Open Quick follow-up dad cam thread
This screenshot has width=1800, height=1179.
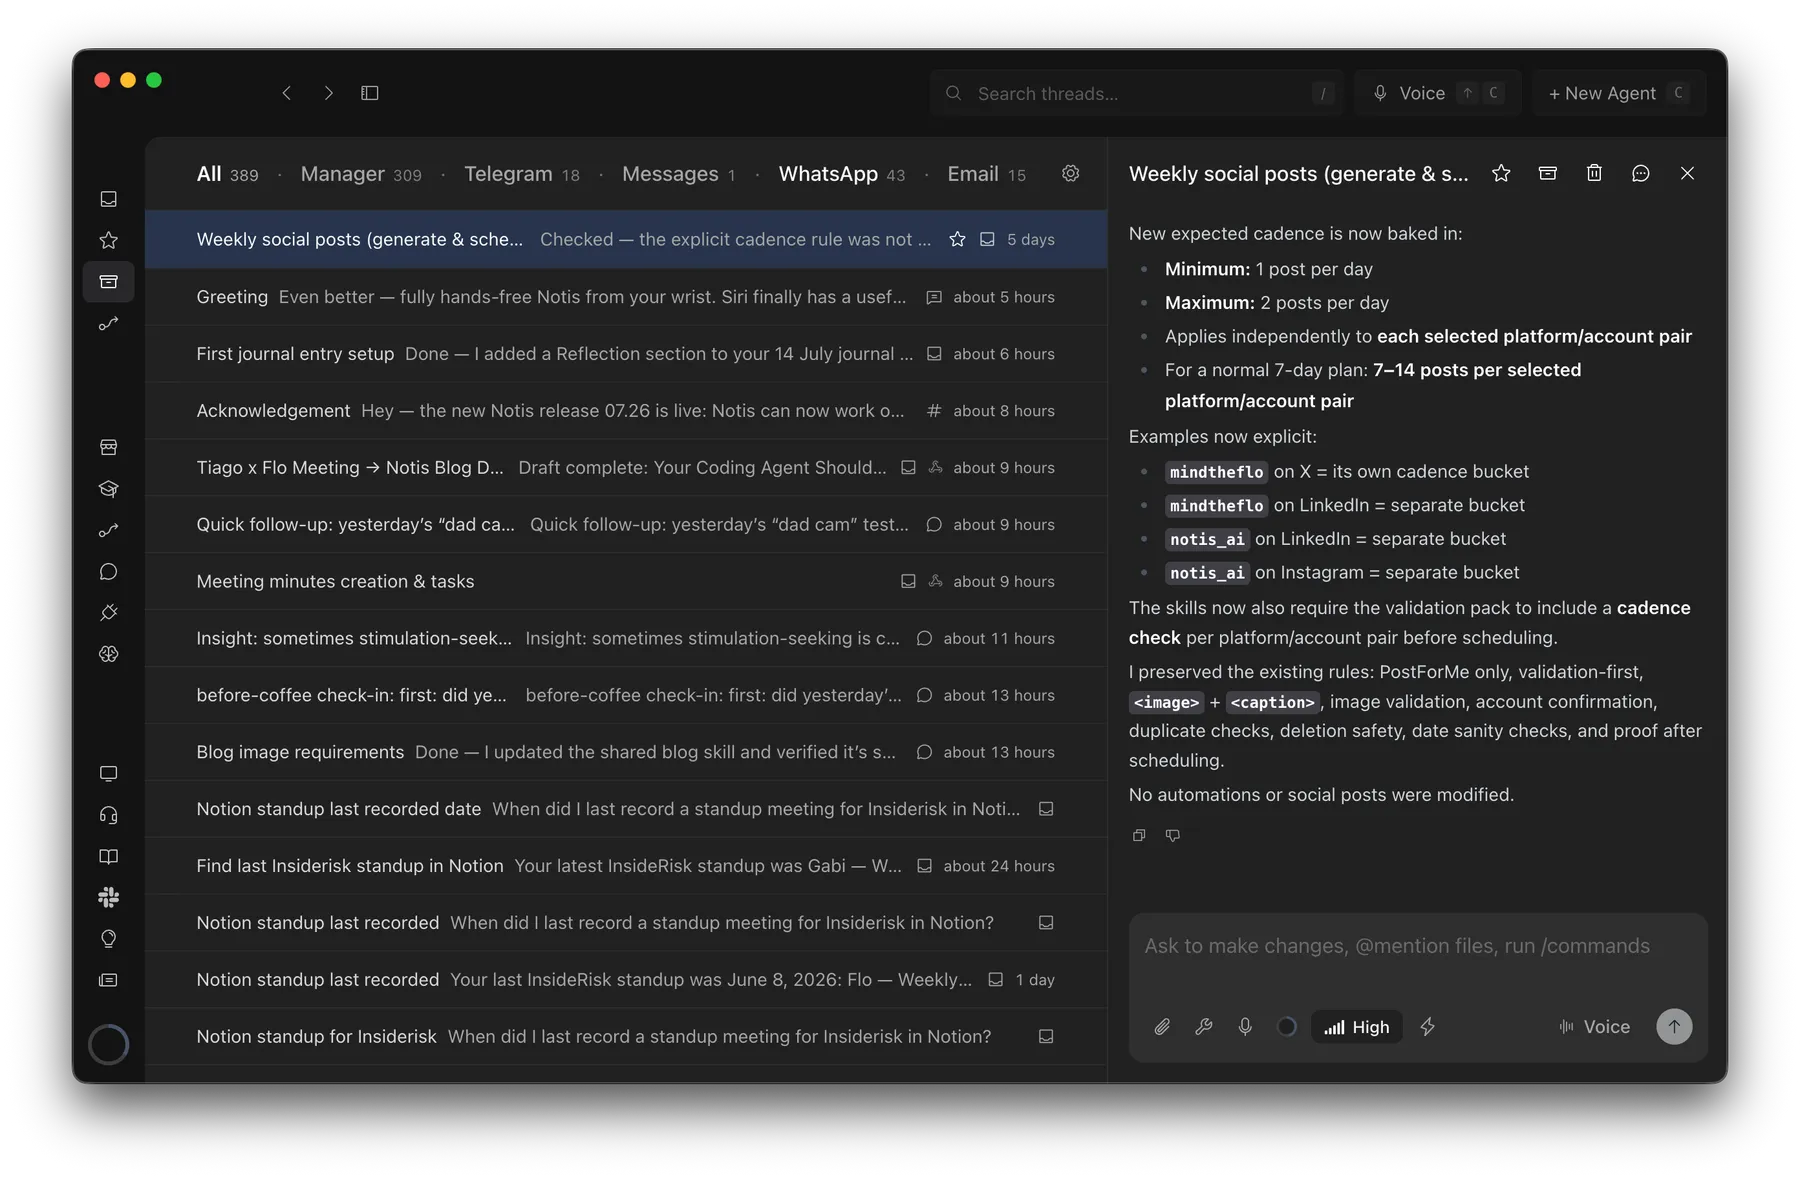pyautogui.click(x=626, y=525)
